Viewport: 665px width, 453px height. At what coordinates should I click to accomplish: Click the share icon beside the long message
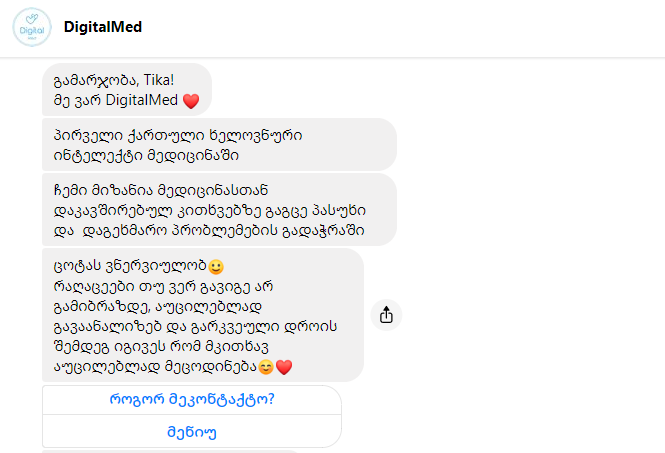pyautogui.click(x=386, y=315)
